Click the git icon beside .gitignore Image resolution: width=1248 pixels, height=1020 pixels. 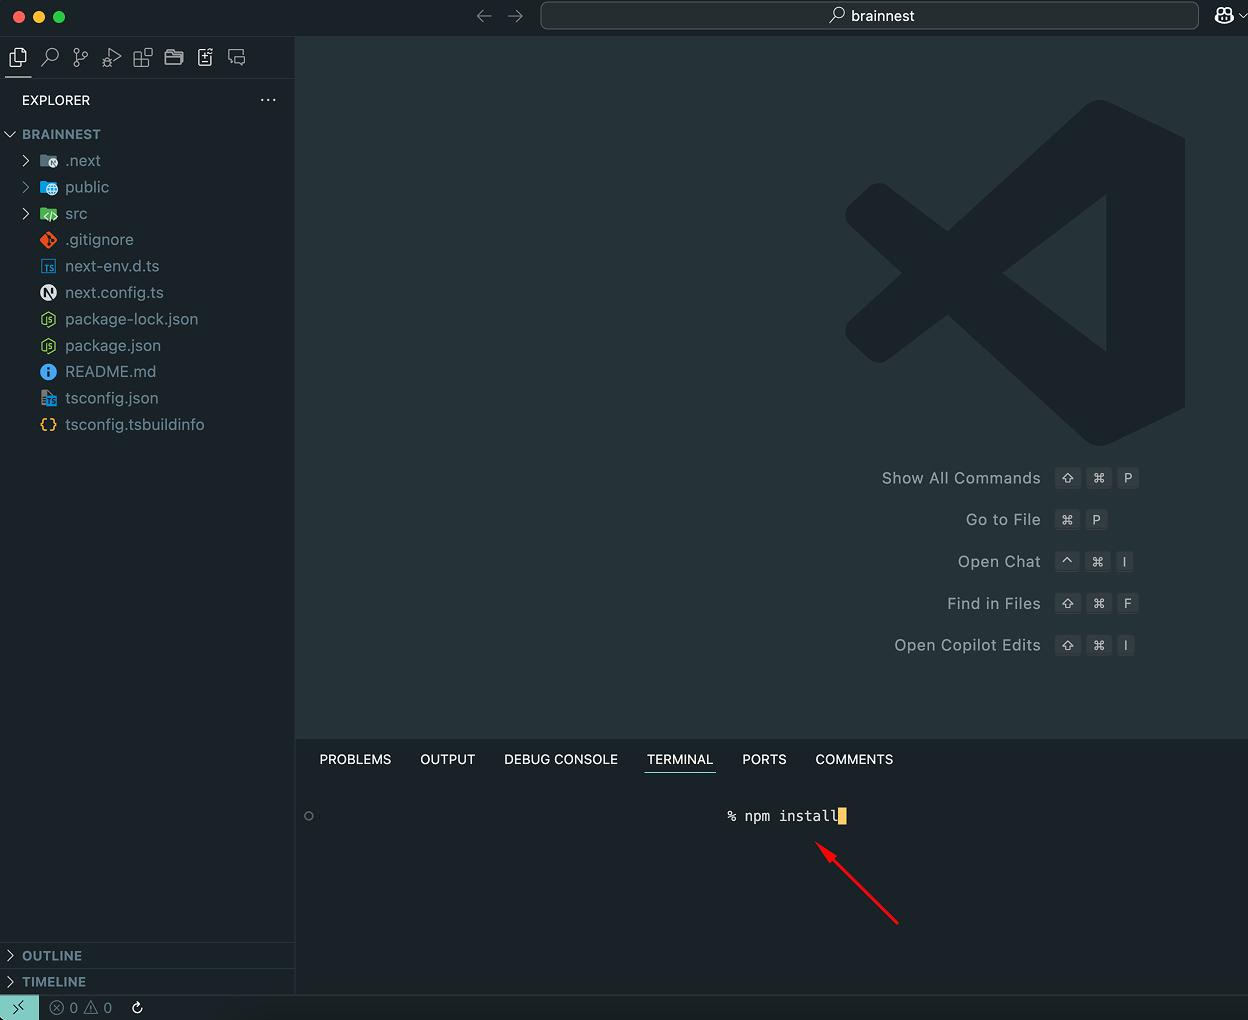(48, 240)
